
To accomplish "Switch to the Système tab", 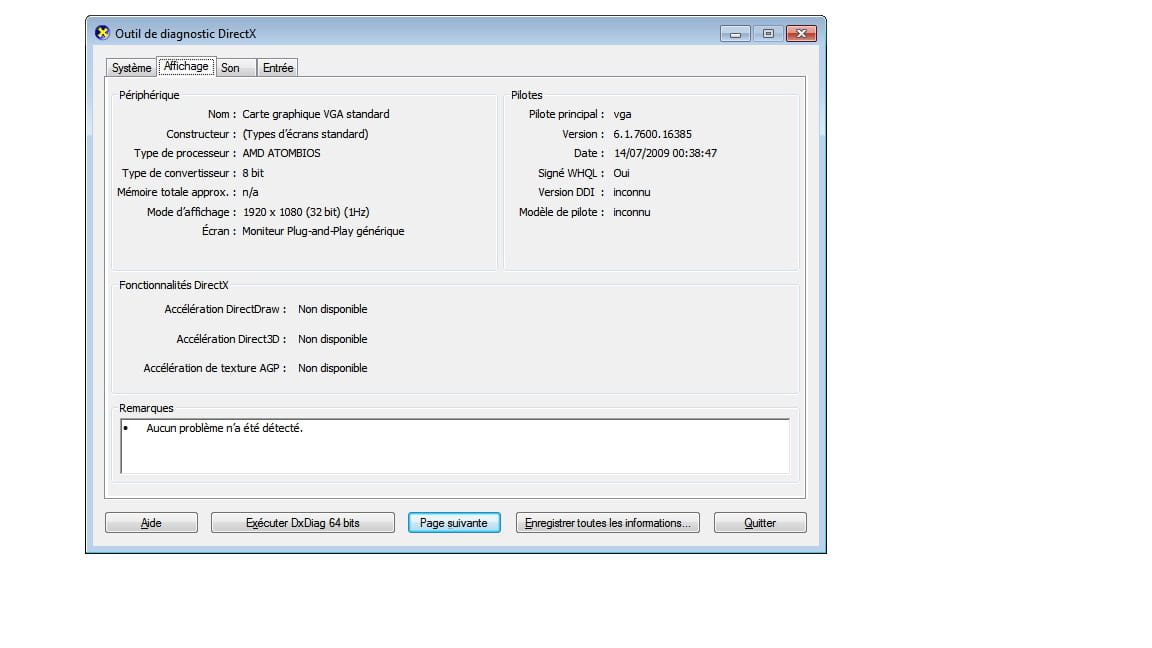I will click(132, 68).
